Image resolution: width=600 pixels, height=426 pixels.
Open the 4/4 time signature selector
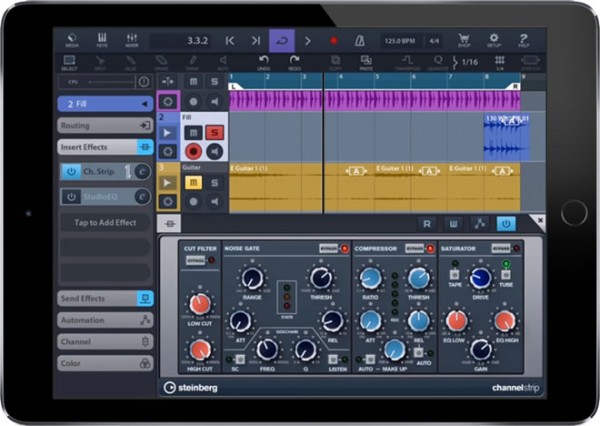point(434,41)
